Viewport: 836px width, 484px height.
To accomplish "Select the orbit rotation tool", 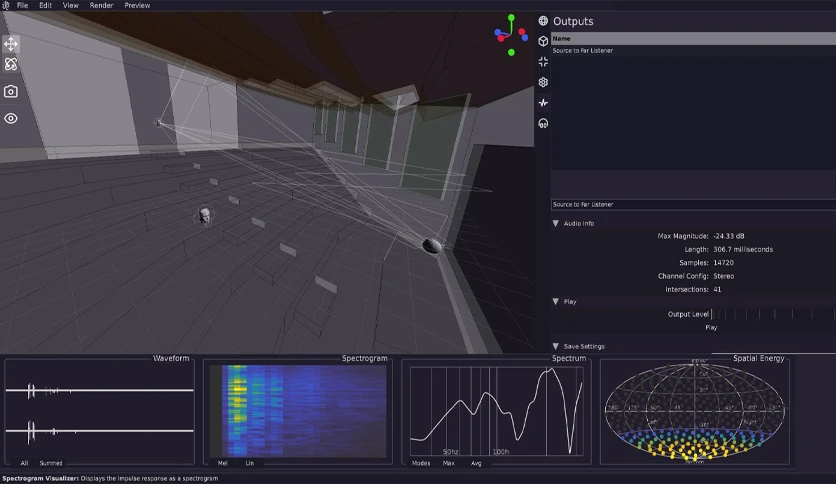I will tap(11, 64).
